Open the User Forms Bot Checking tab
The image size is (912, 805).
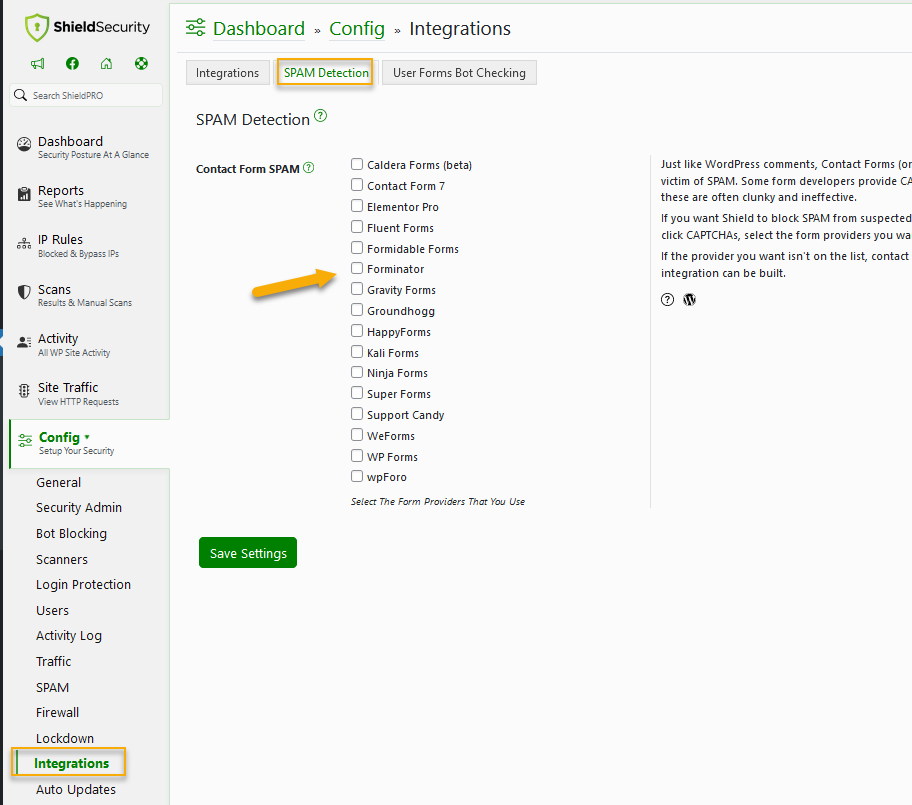tap(459, 73)
